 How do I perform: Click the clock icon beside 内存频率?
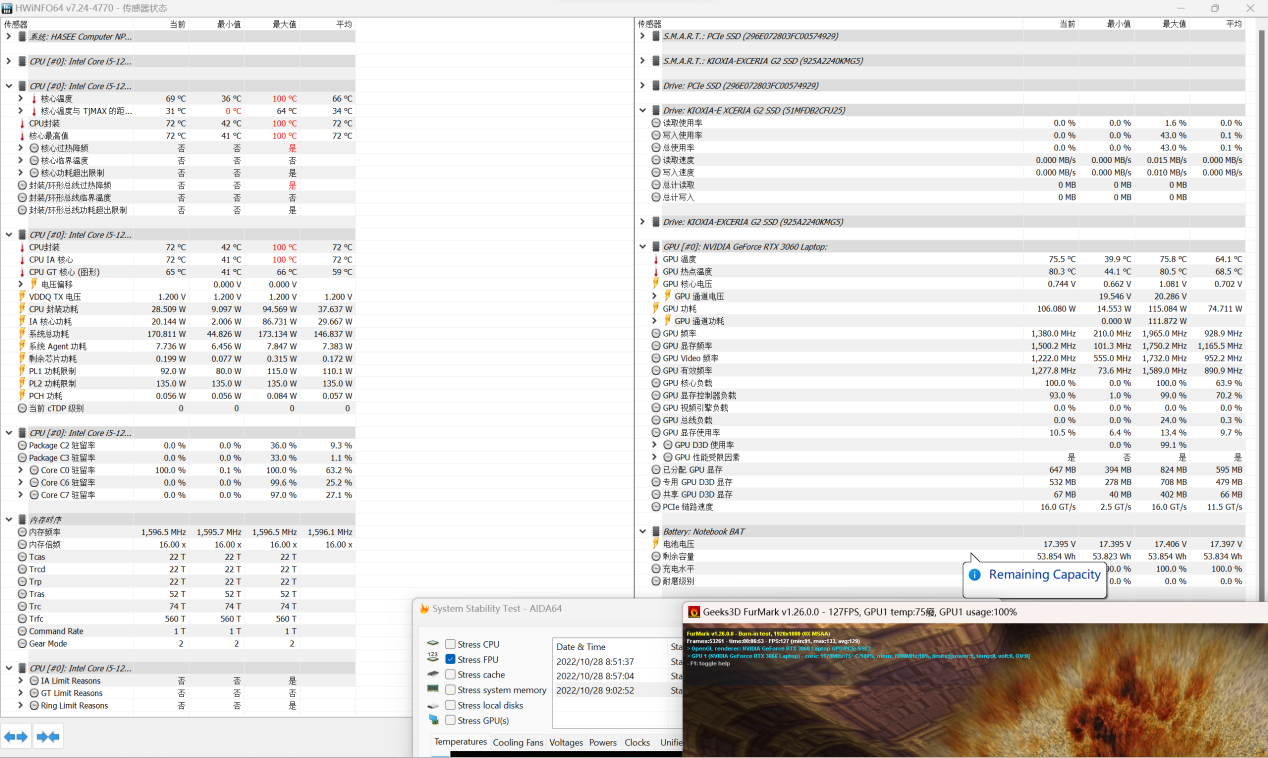pos(22,532)
